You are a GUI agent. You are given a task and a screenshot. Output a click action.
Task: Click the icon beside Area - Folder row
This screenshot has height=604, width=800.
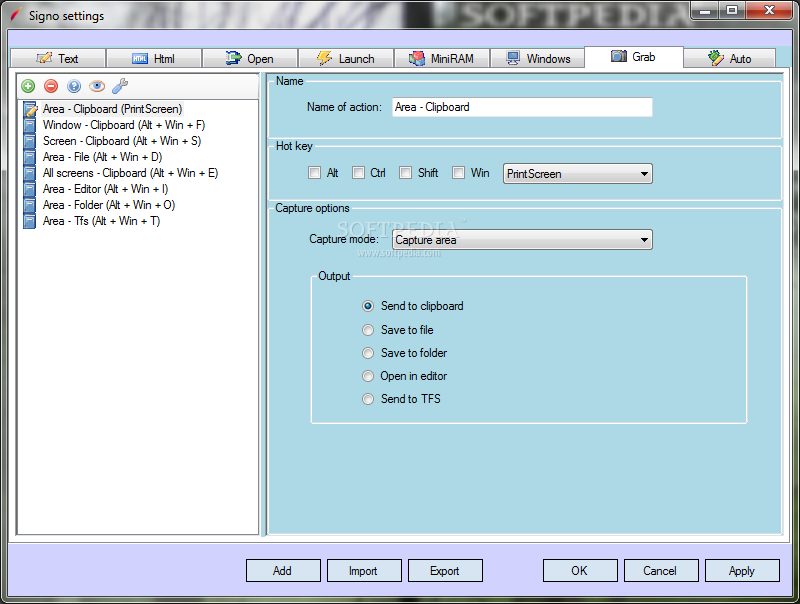tap(30, 205)
